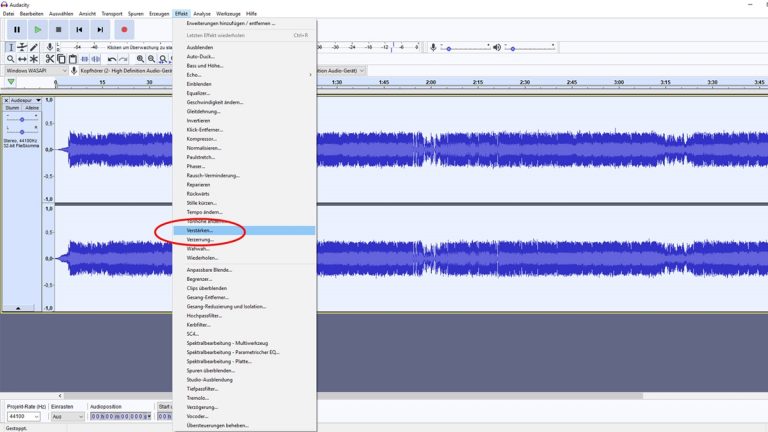Viewport: 768px width, 432px height.
Task: Trim audio outside selection
Action: 84,59
